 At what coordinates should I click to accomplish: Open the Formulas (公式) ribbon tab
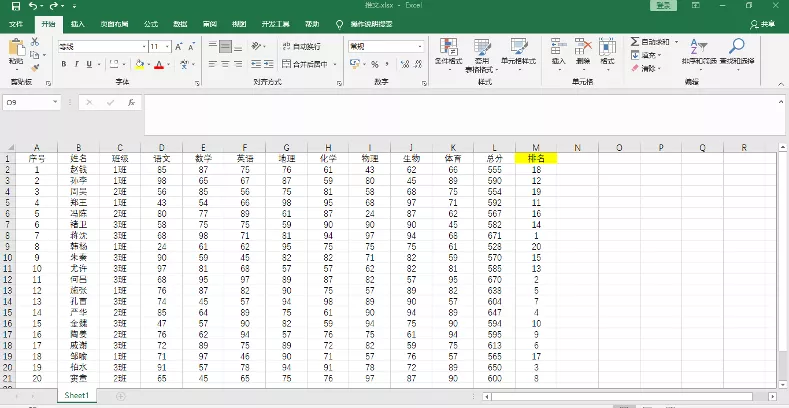click(x=151, y=23)
